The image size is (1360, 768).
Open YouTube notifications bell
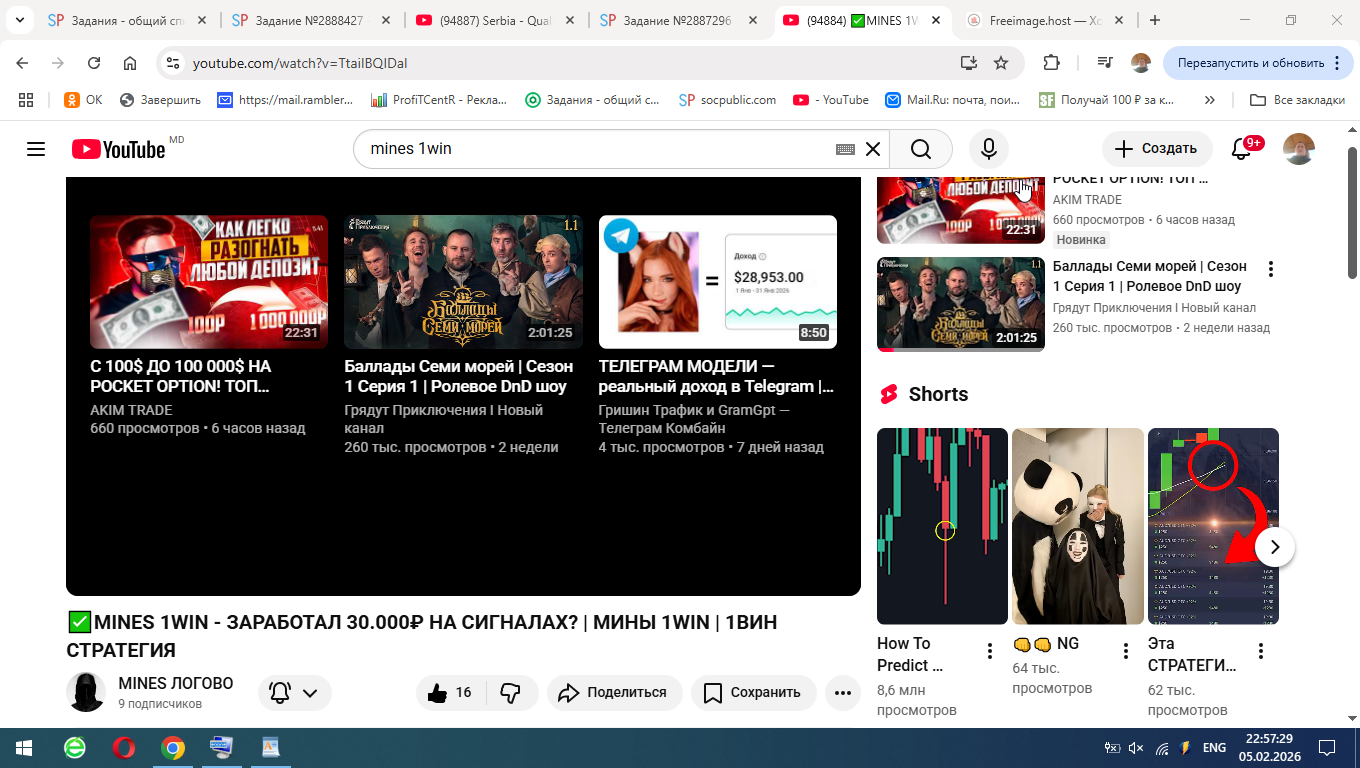point(1241,149)
